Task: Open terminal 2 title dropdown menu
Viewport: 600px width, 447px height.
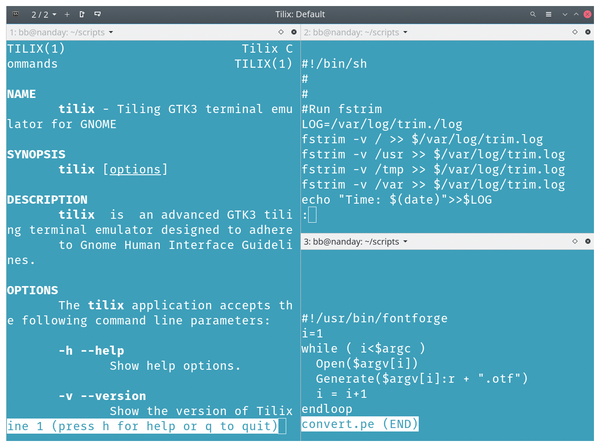Action: click(355, 32)
